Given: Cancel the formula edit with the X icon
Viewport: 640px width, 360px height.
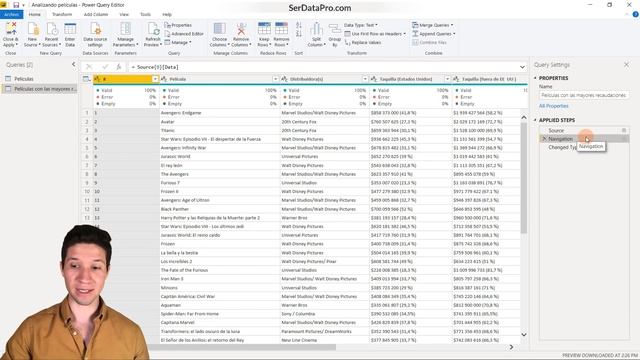Looking at the screenshot, I should coord(89,67).
